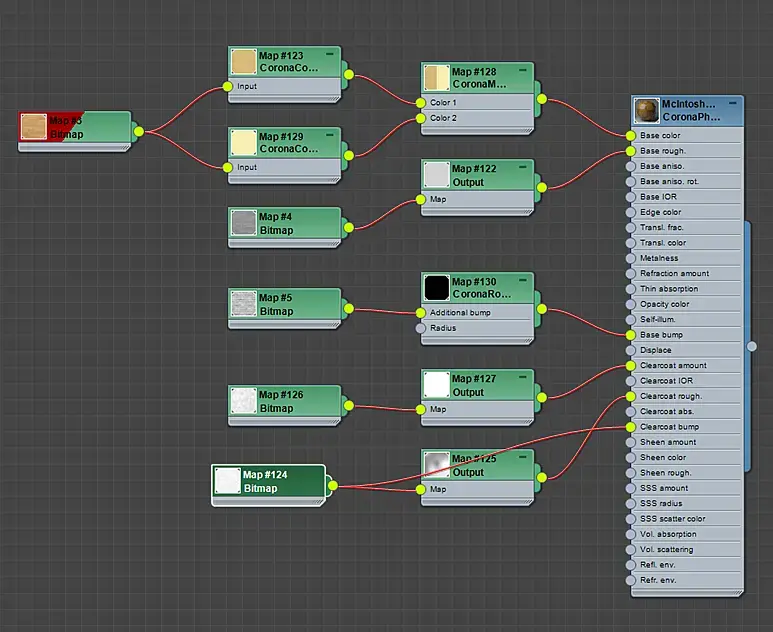Collapse the Map #127 Output node

[x=523, y=377]
